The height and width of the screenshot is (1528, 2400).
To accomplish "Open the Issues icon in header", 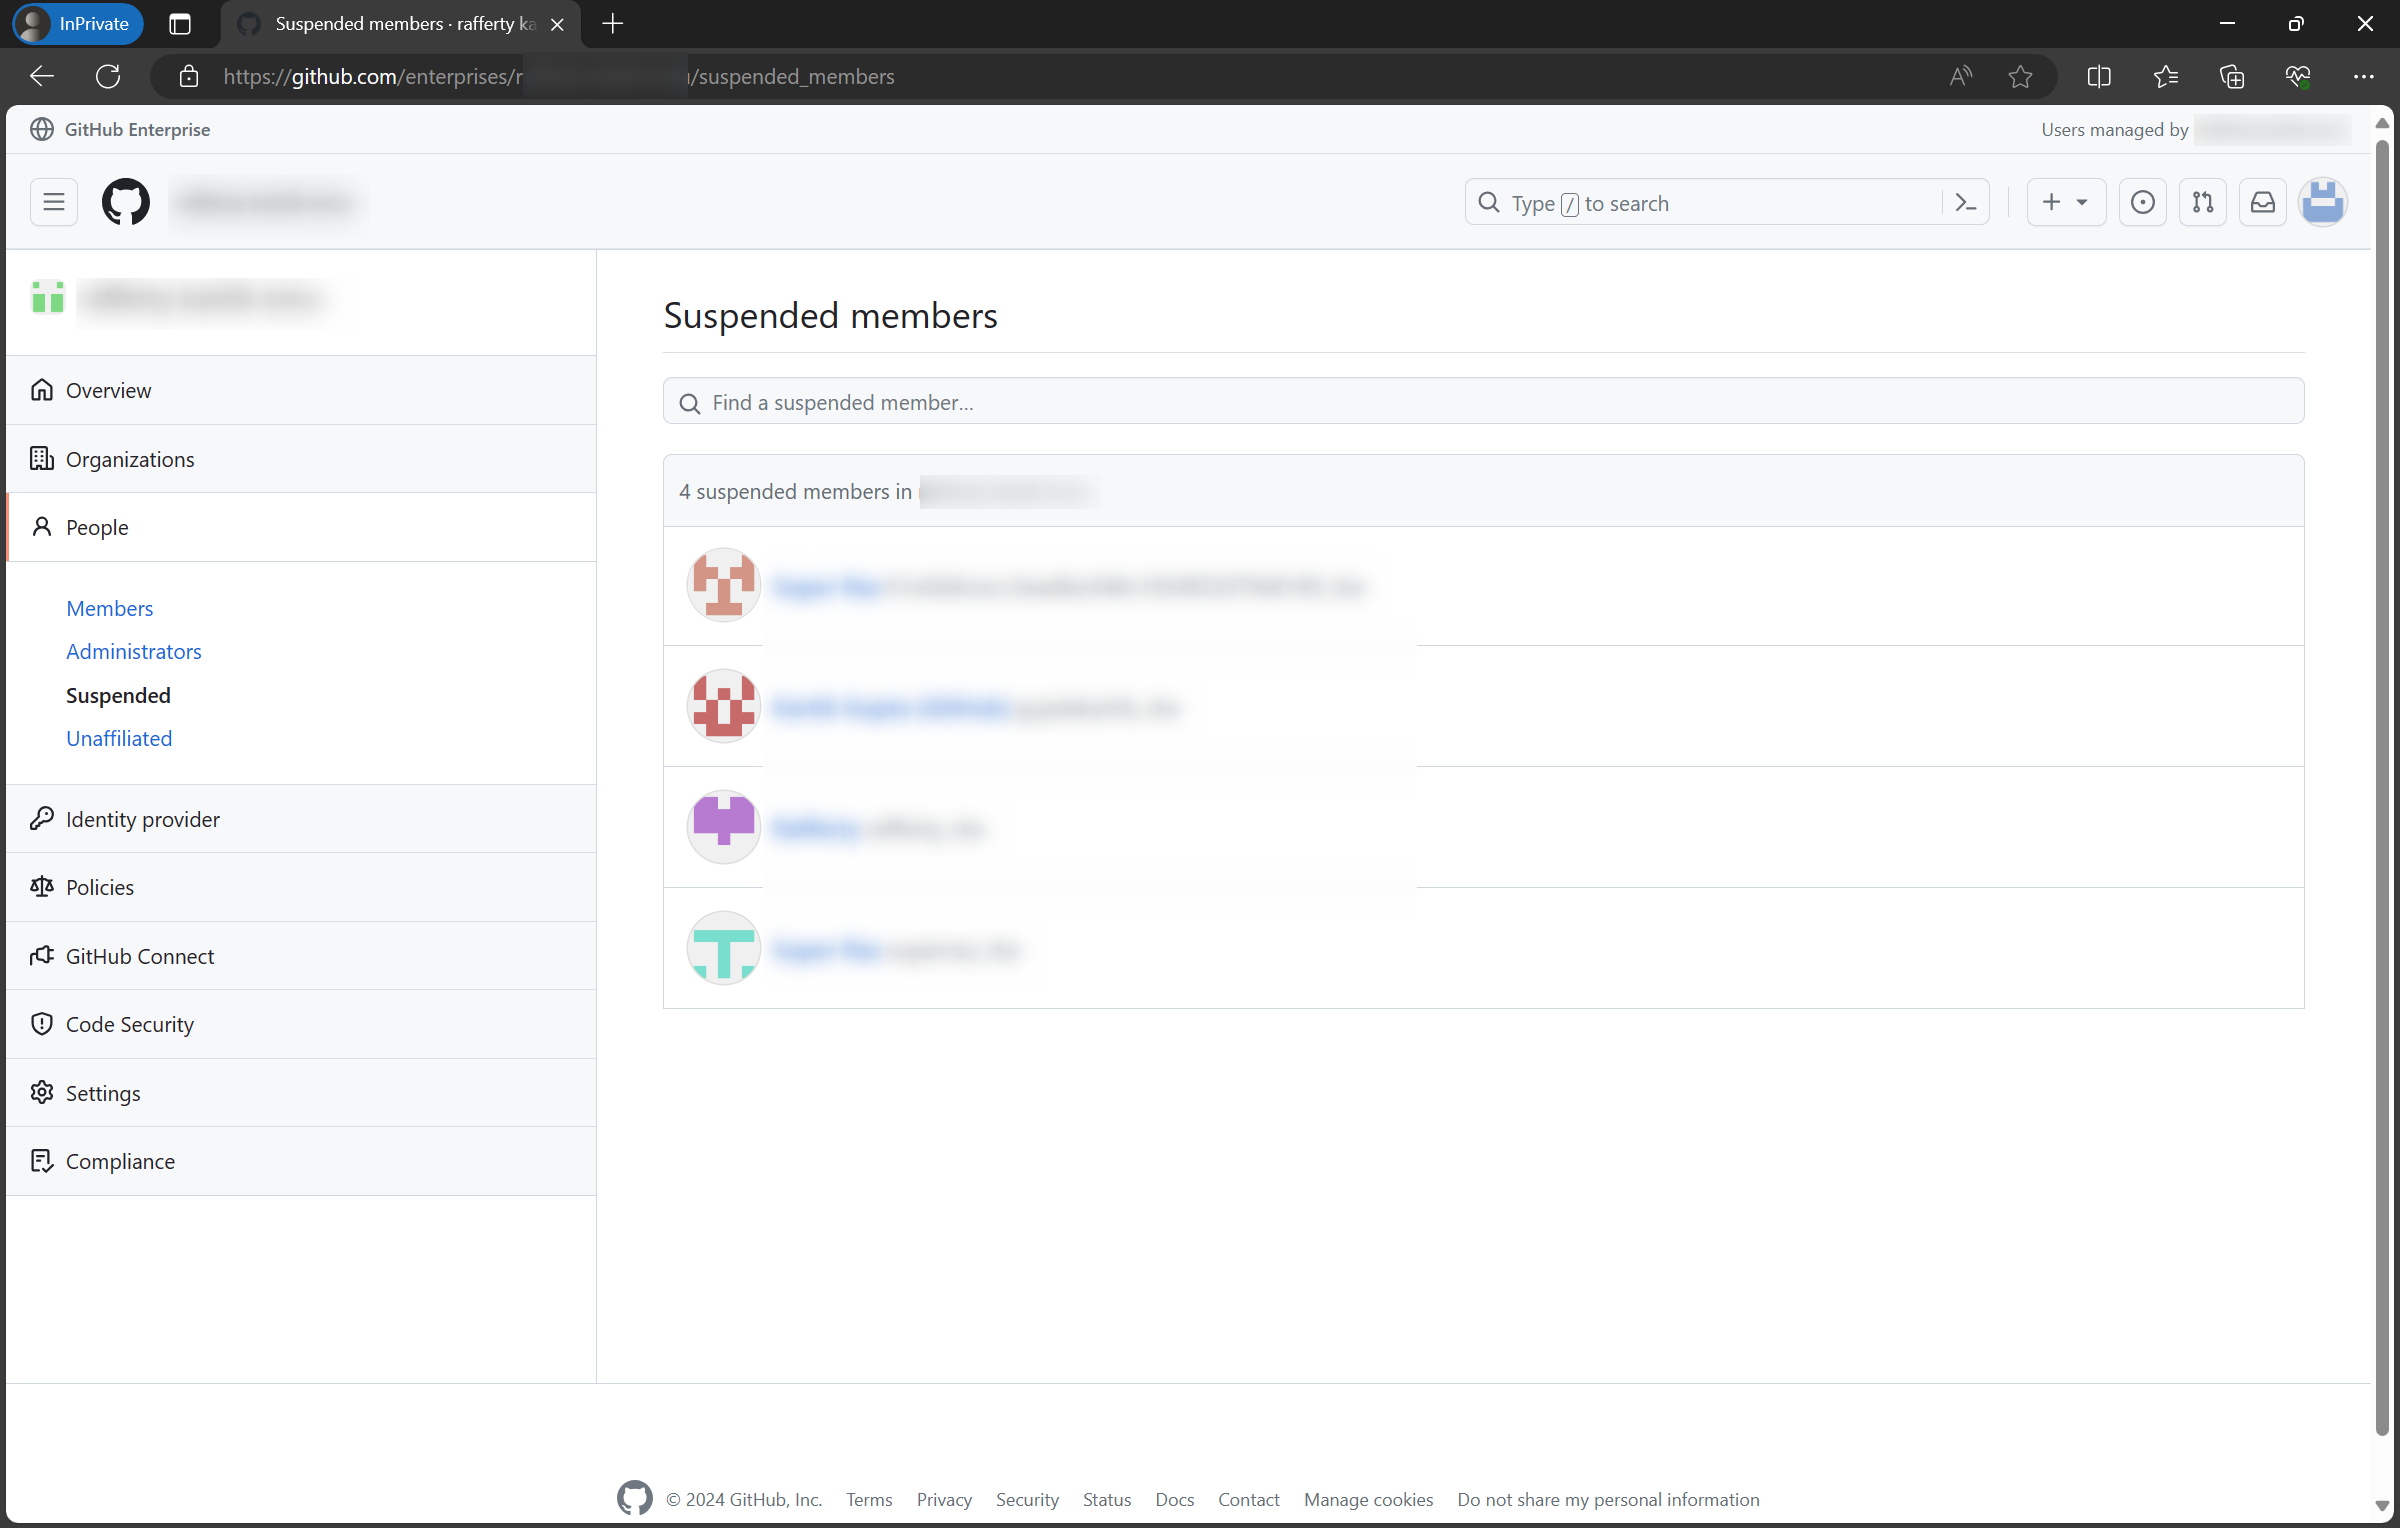I will [x=2142, y=203].
